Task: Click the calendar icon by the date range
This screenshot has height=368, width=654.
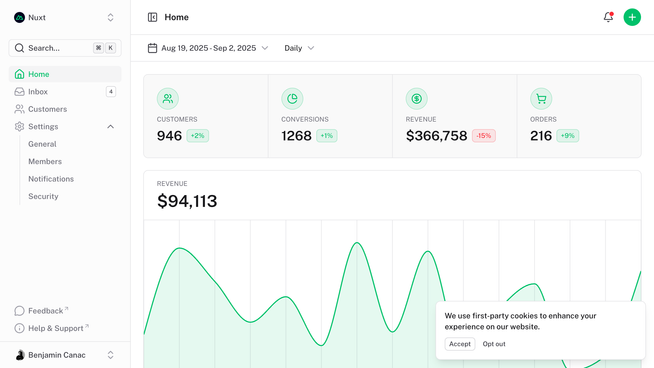Action: 152,48
